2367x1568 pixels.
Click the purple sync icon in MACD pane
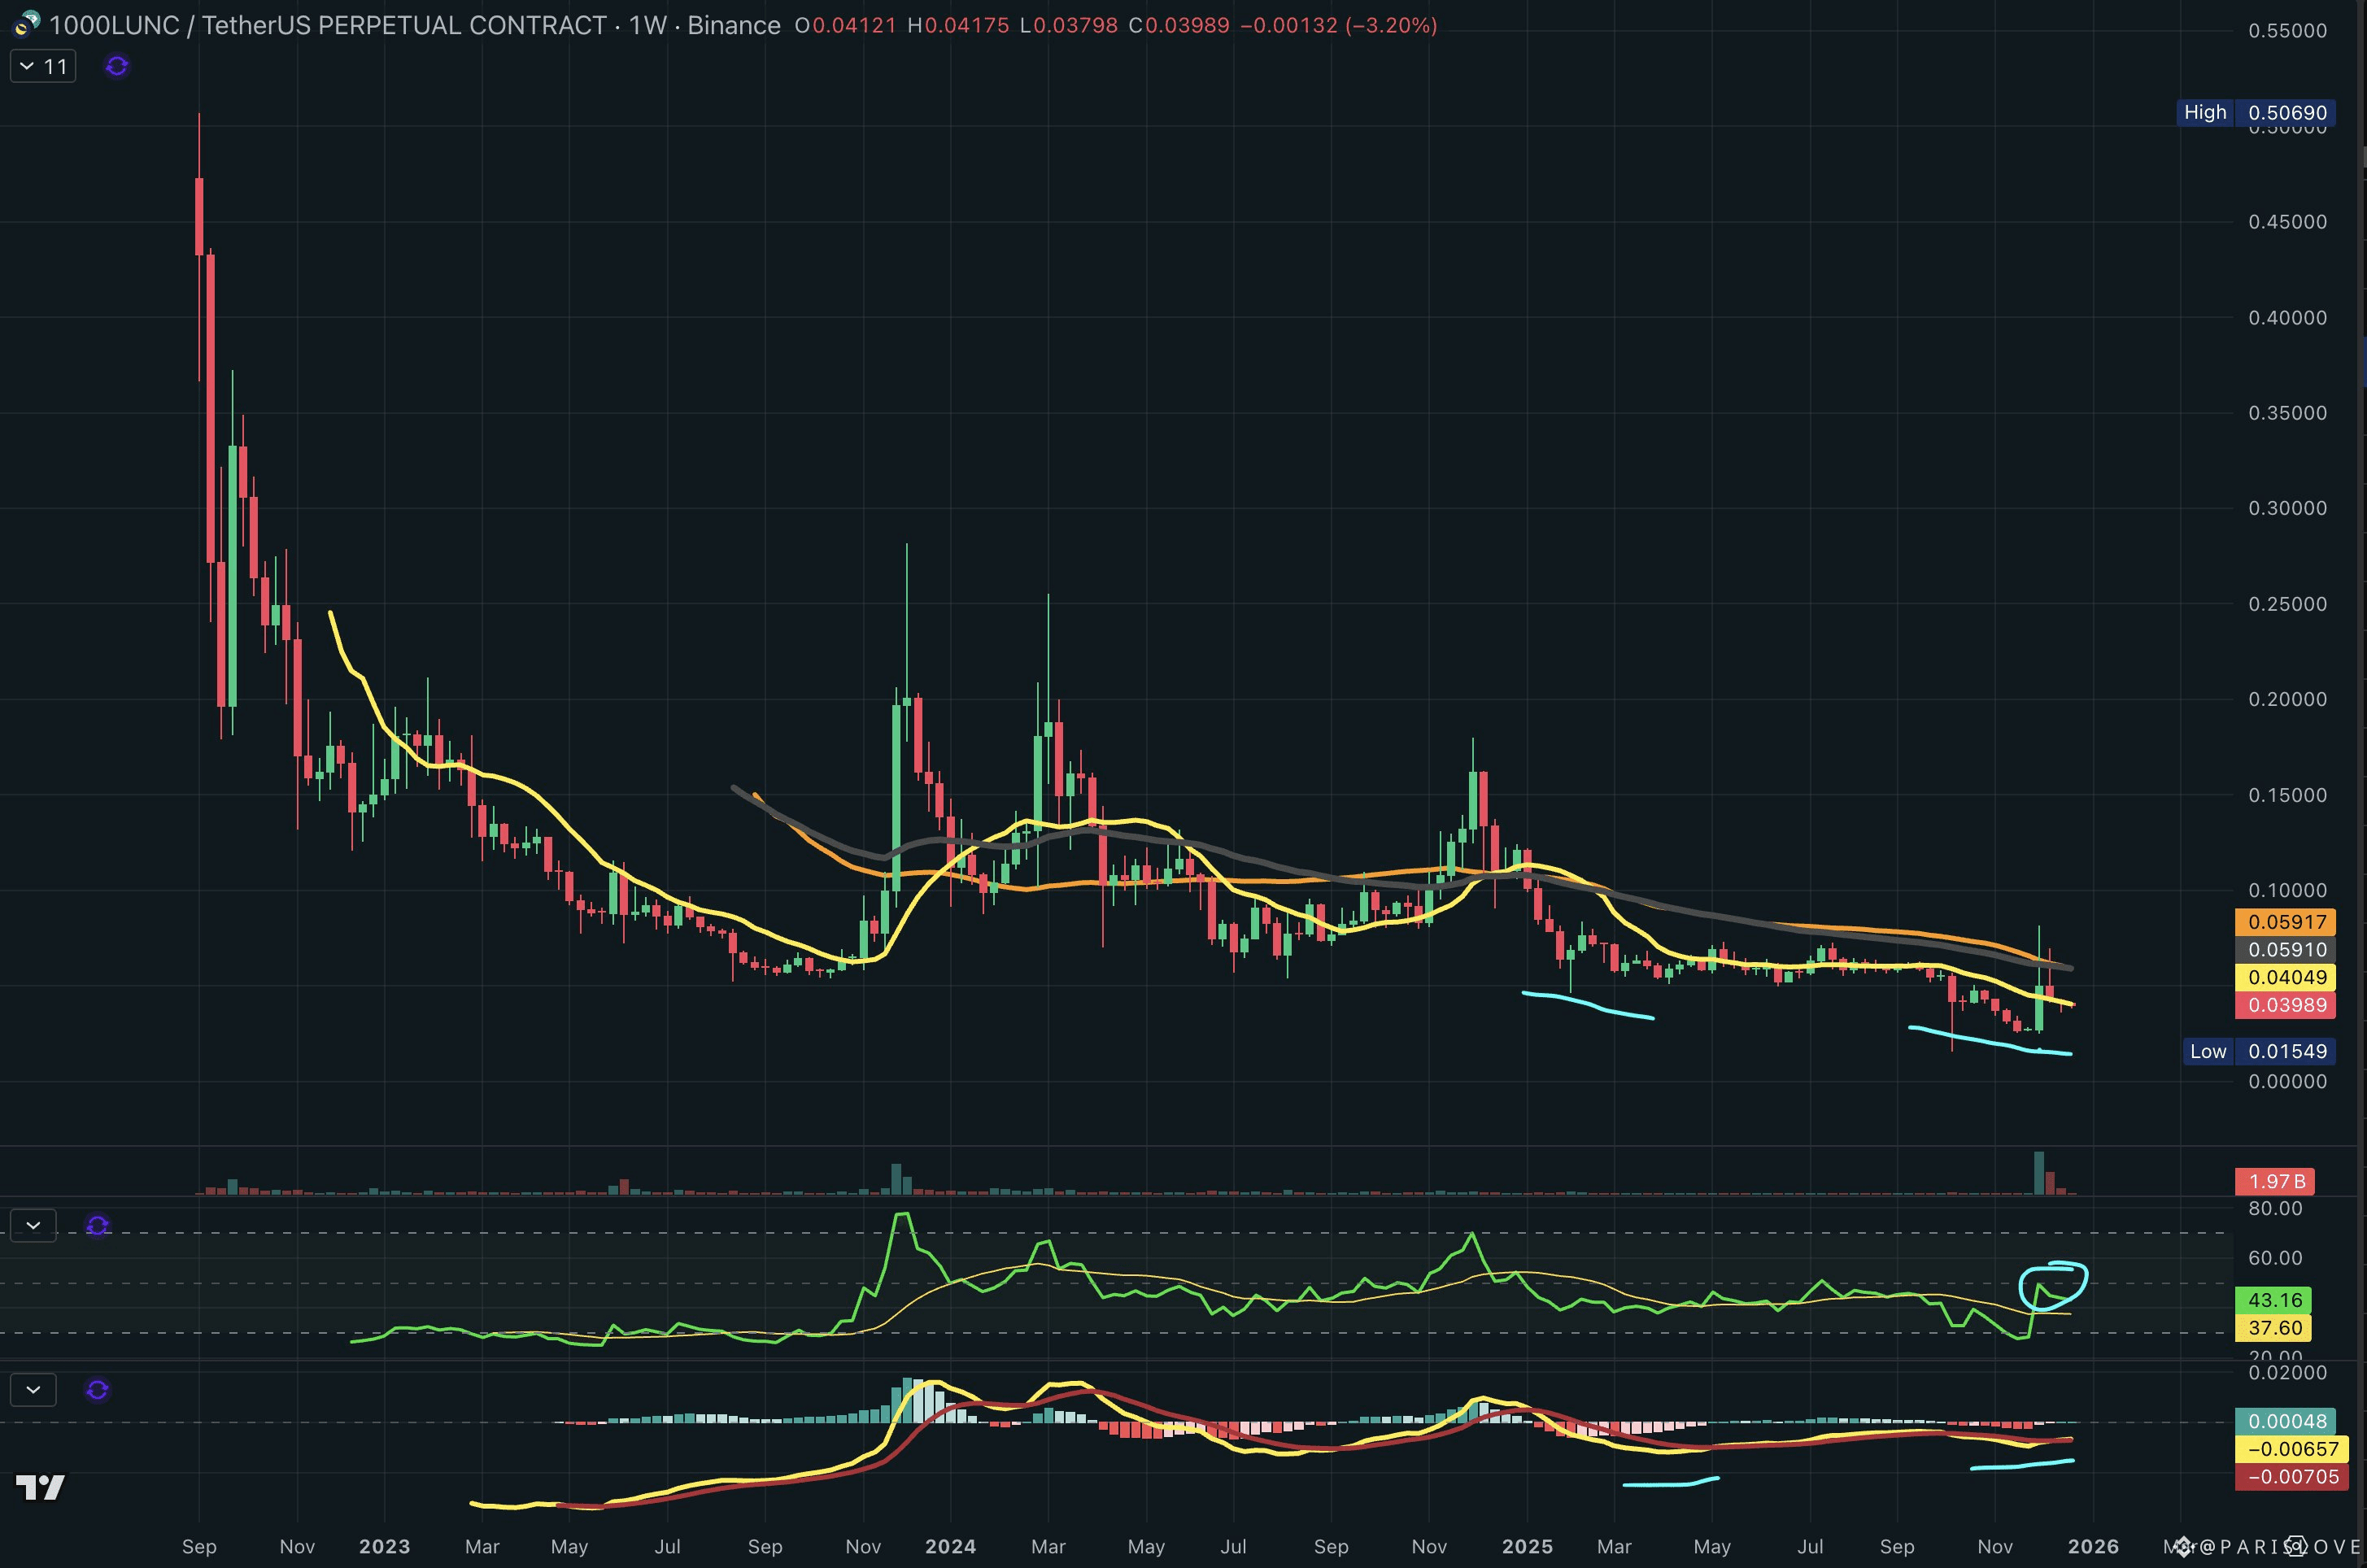(x=97, y=1390)
